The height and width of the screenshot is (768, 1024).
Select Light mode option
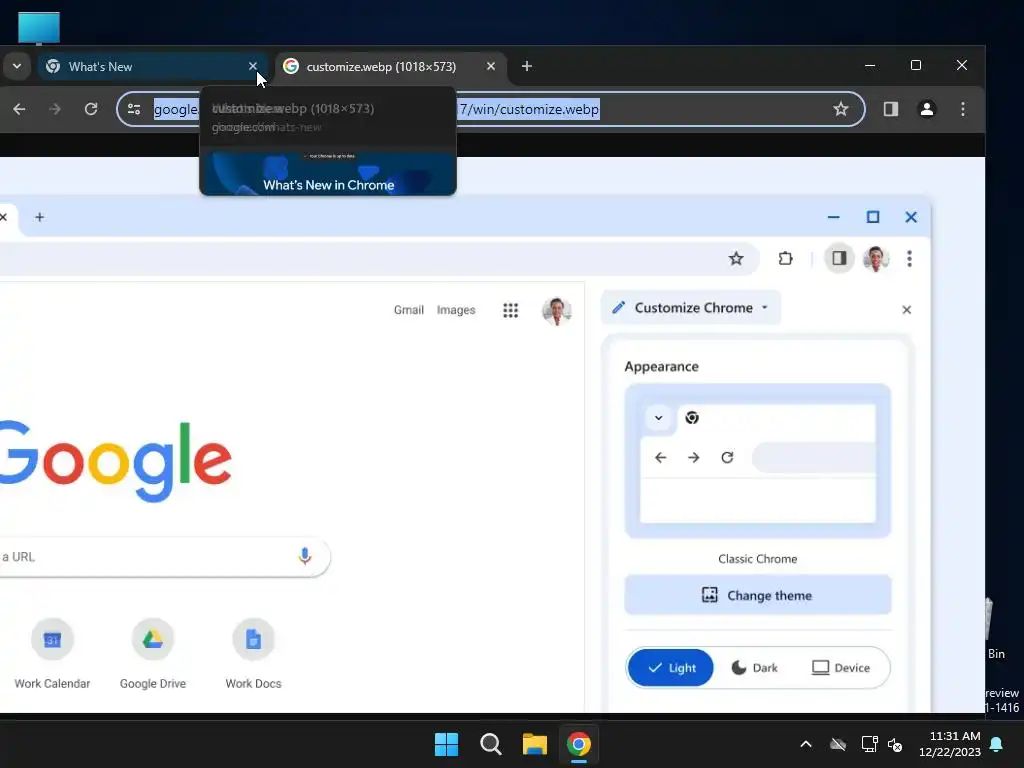[671, 667]
